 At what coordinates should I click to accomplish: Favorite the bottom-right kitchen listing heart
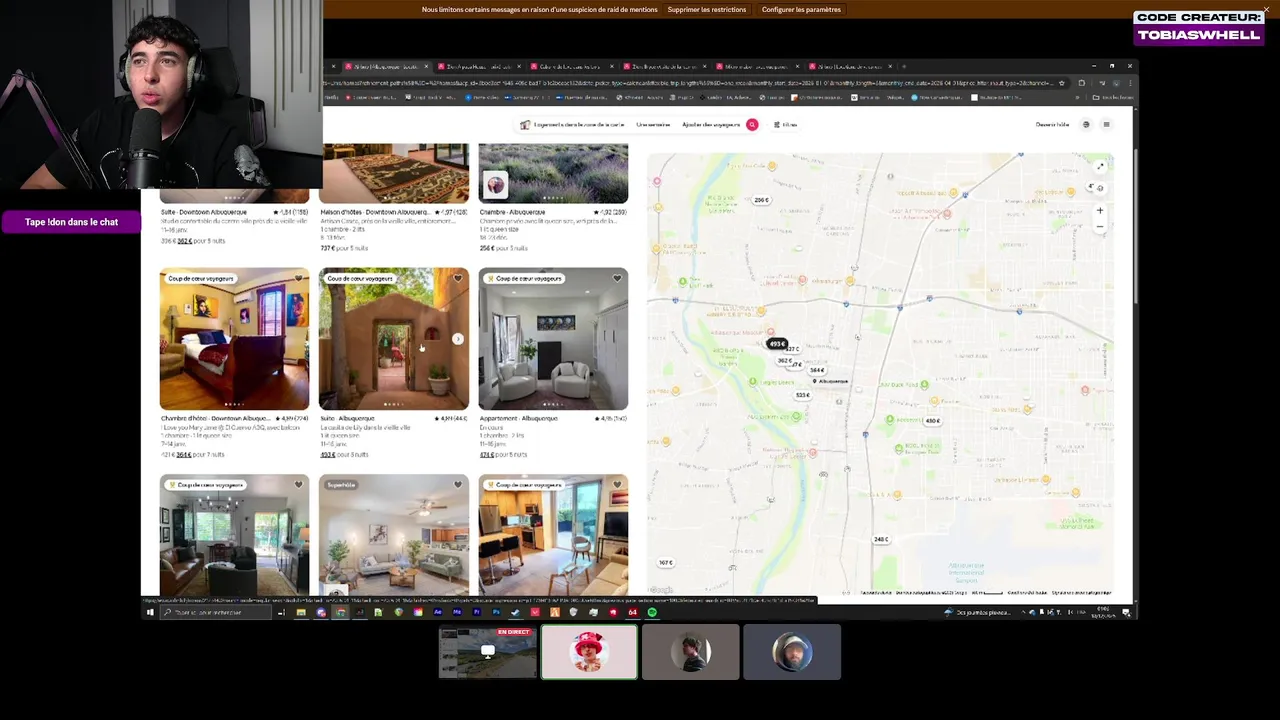[x=617, y=484]
